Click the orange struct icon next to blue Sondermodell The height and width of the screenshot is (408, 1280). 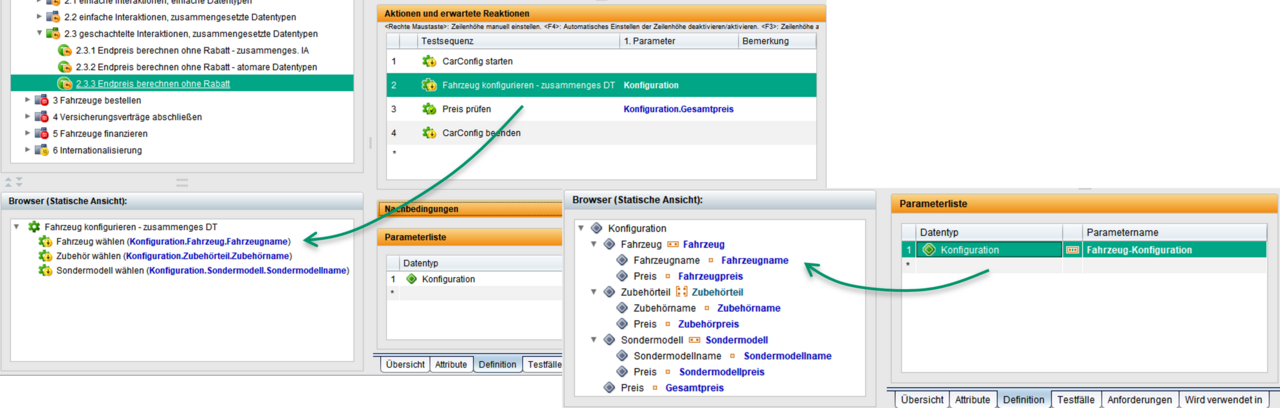click(x=695, y=340)
